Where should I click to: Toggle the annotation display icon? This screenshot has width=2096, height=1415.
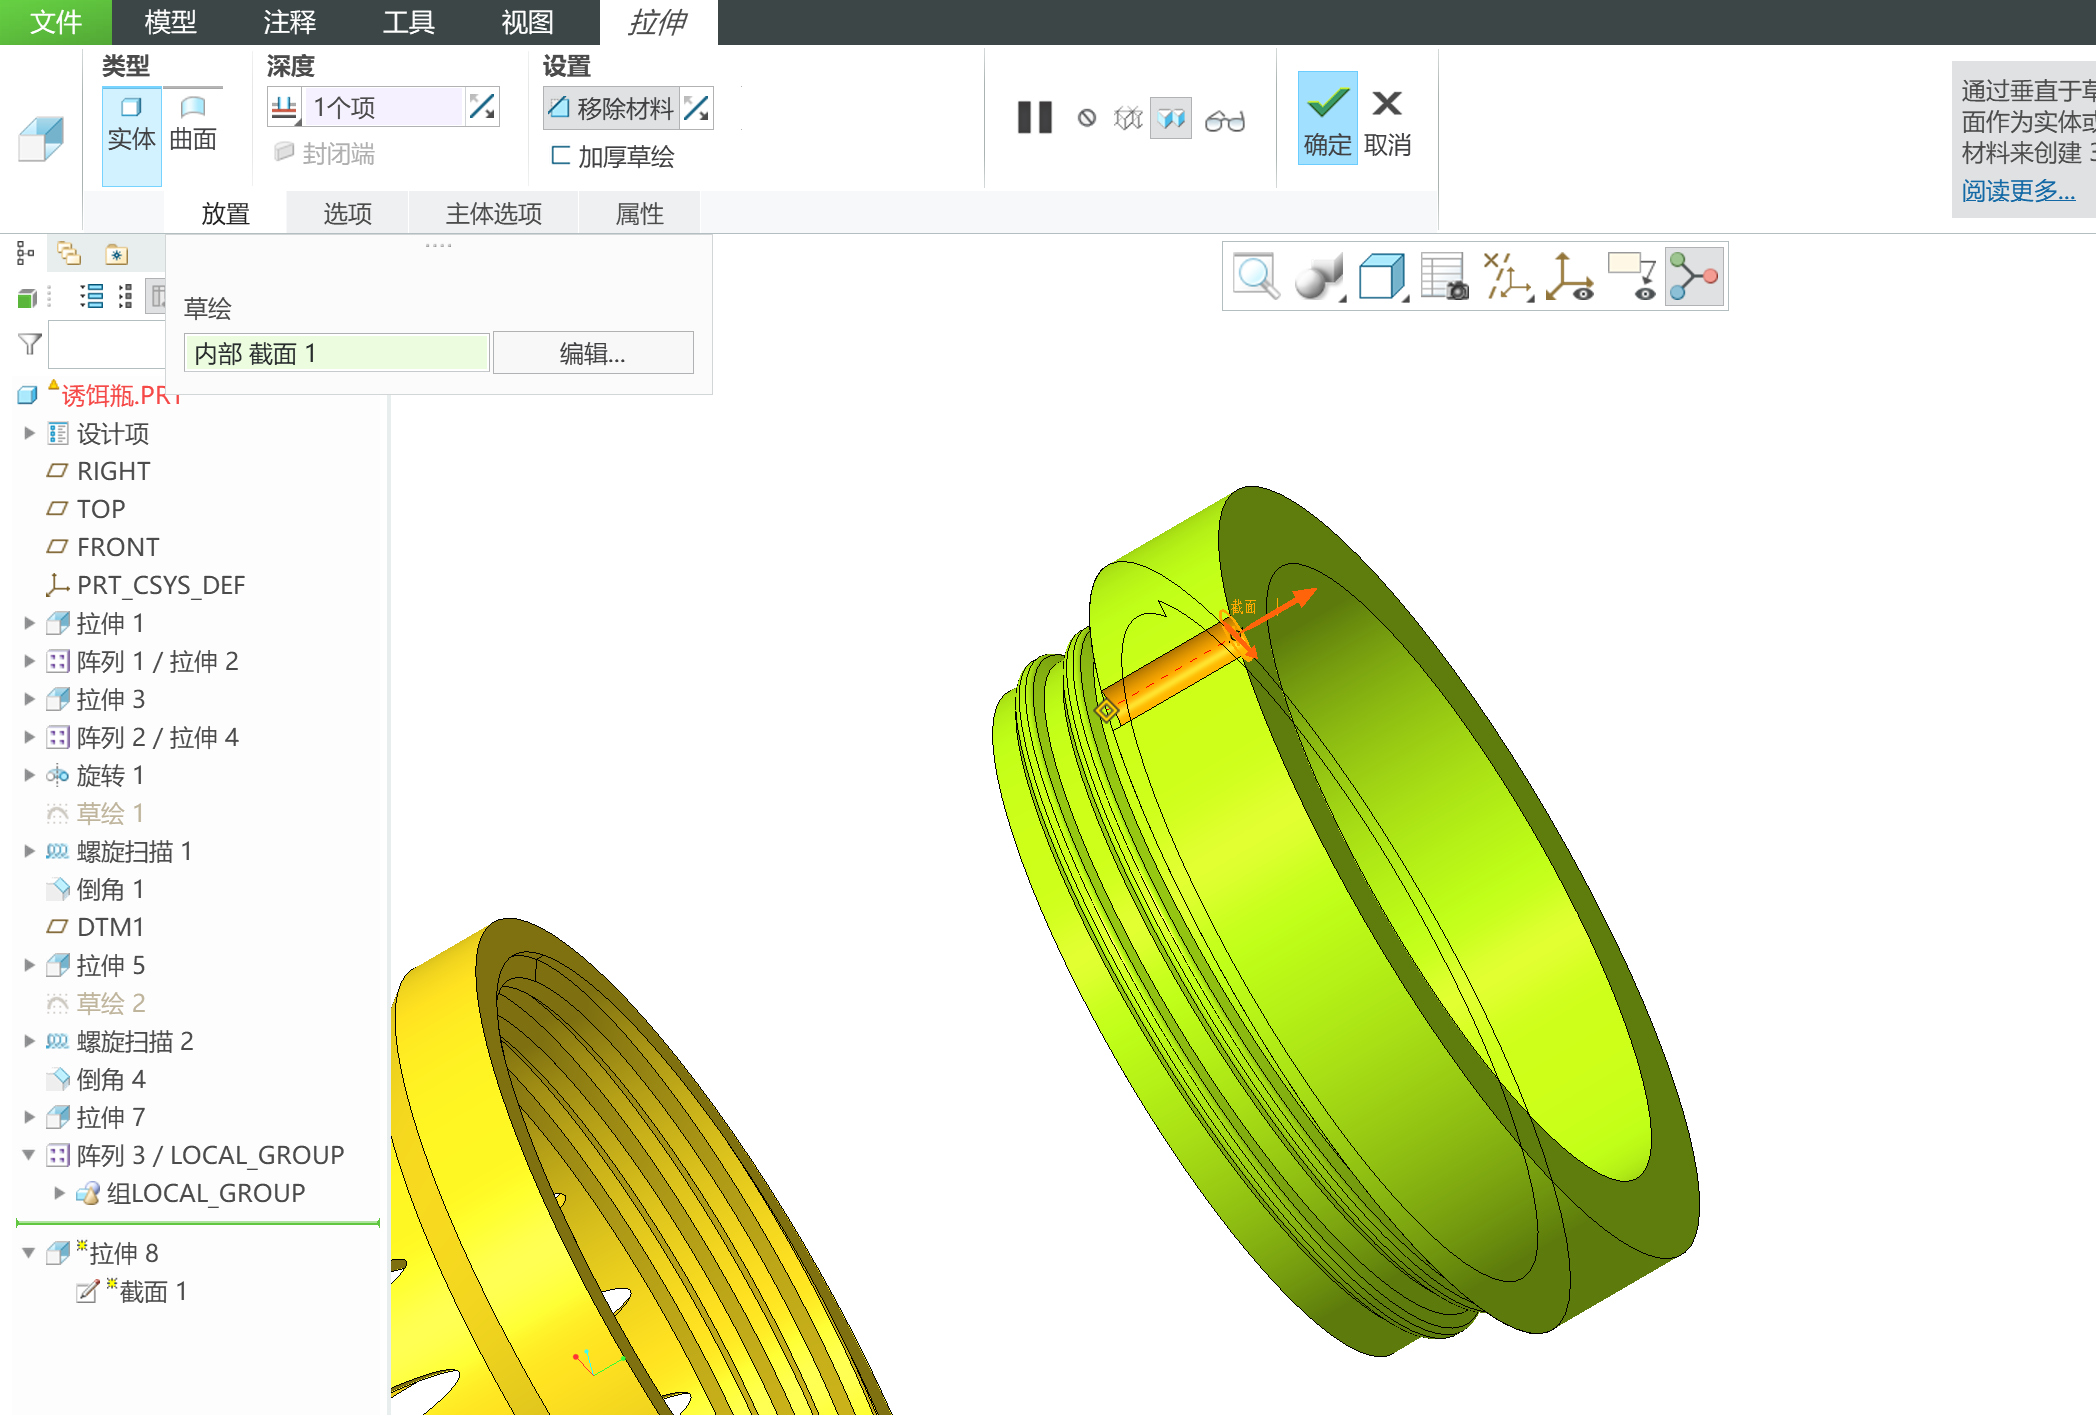pos(1632,276)
